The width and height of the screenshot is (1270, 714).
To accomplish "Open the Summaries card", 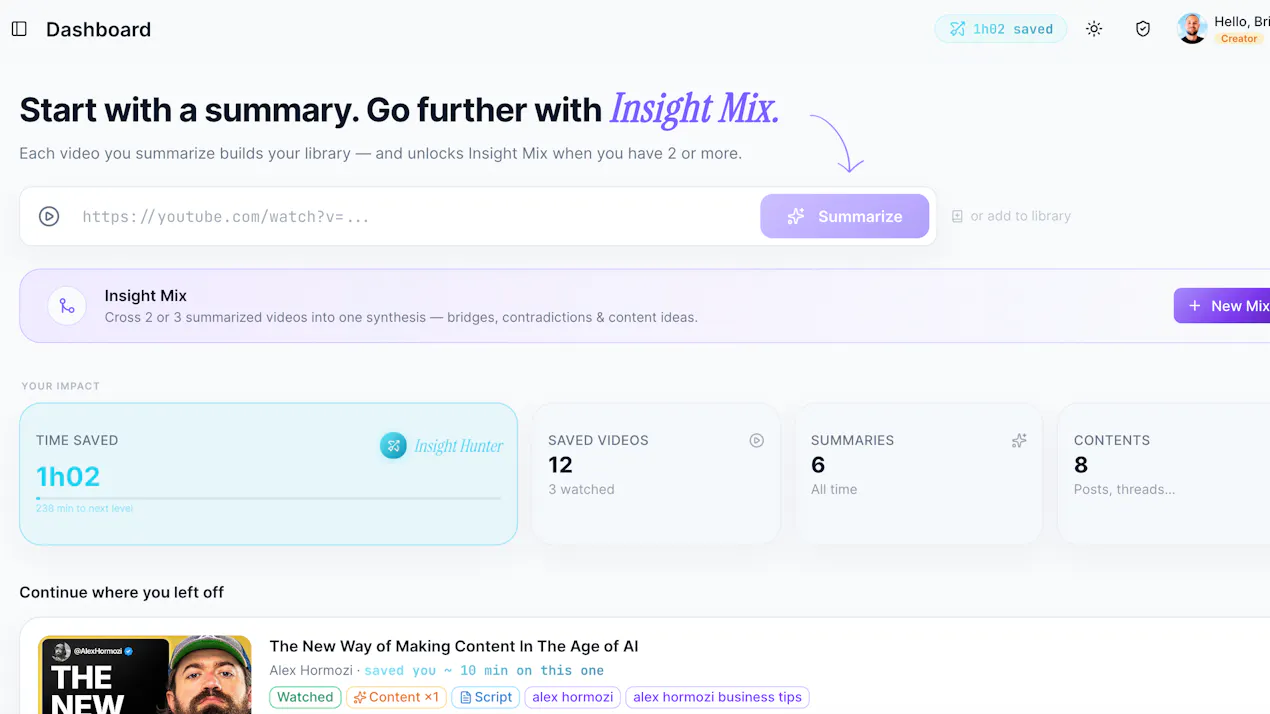I will (x=919, y=474).
